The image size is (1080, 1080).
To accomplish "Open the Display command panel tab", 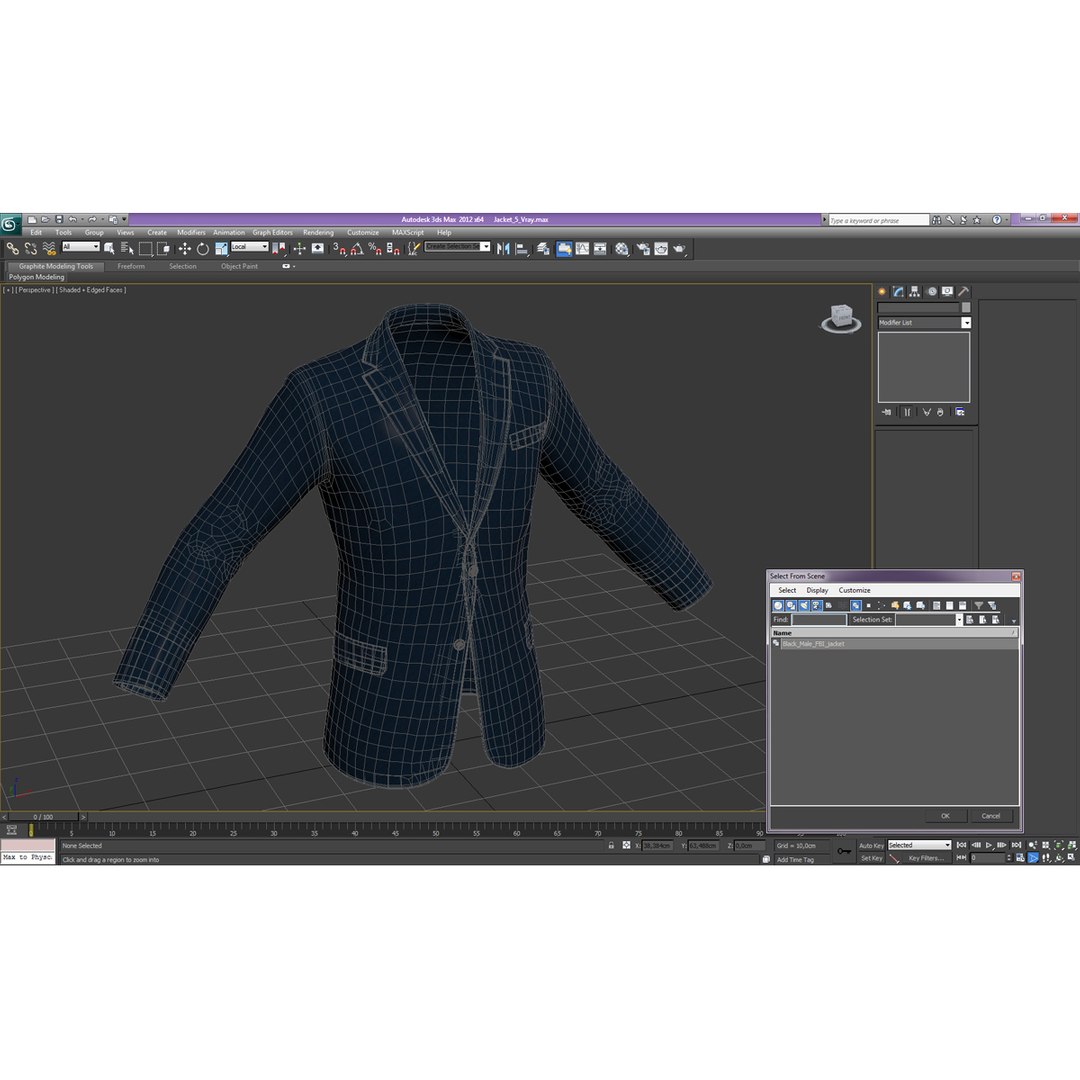I will 948,291.
